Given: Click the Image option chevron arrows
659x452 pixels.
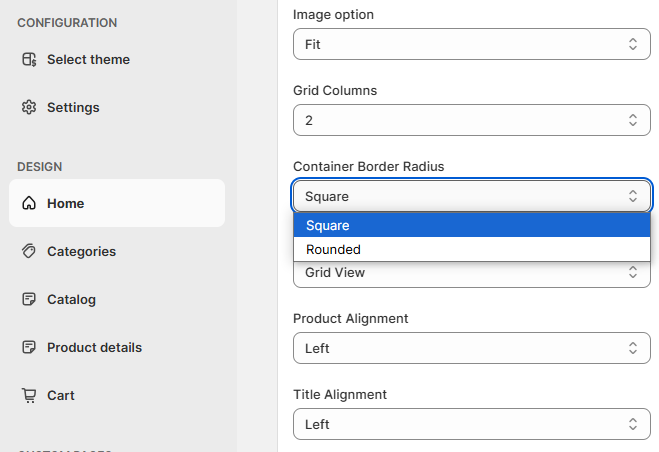Looking at the screenshot, I should (633, 44).
